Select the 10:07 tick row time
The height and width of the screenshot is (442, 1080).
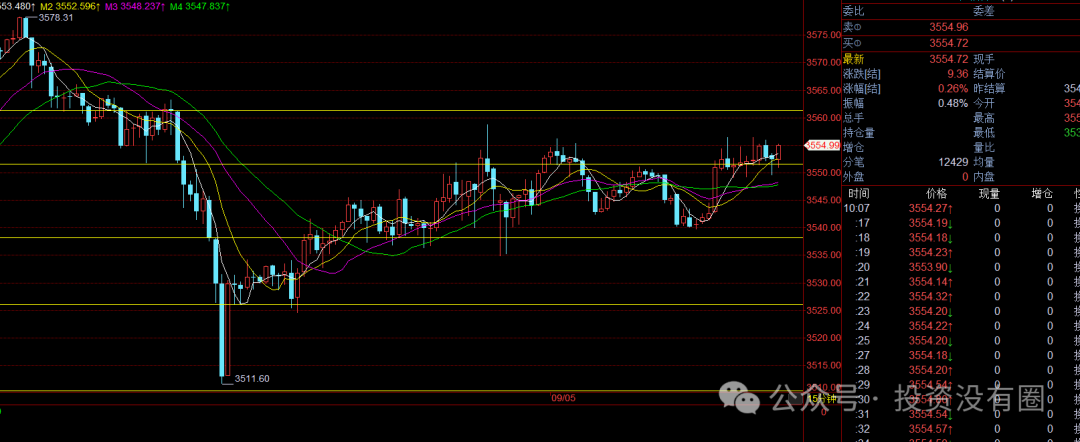(x=858, y=208)
